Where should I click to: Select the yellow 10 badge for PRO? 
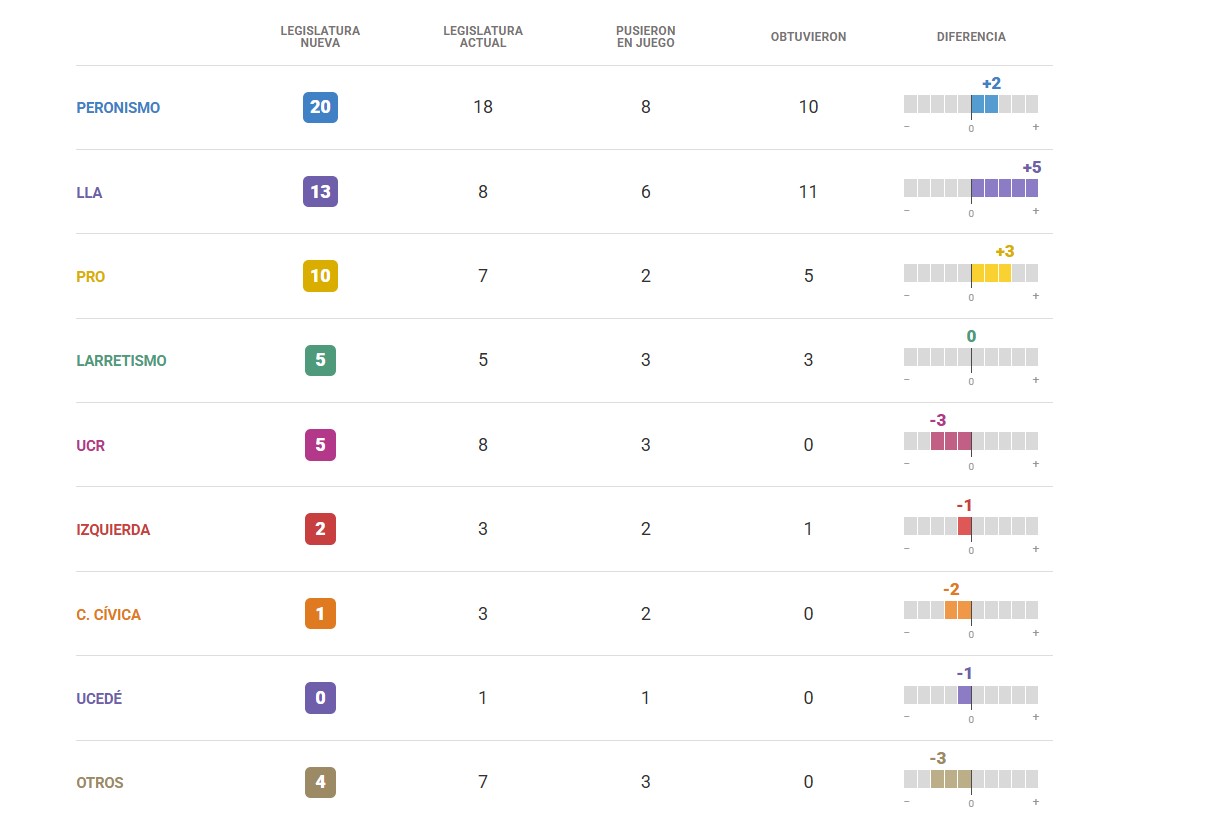(320, 276)
